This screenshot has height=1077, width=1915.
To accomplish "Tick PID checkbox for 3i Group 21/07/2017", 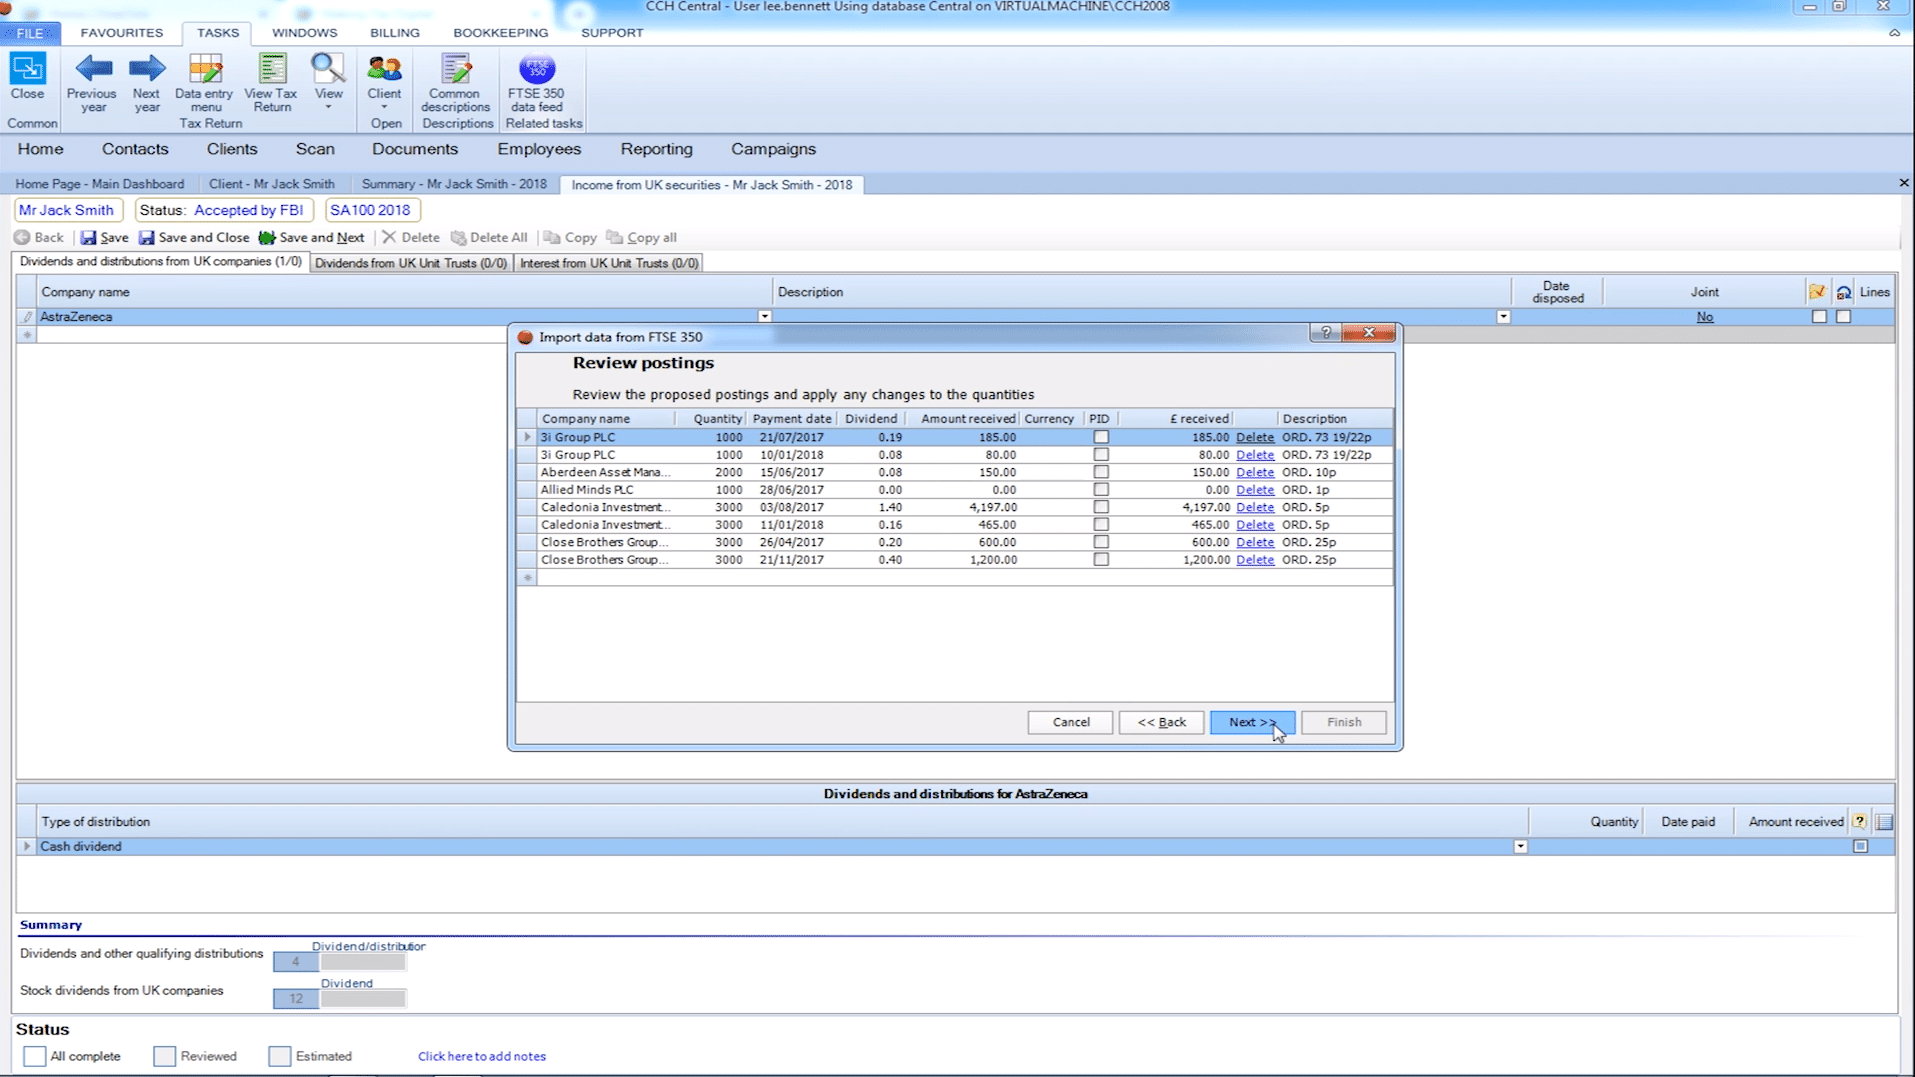I will (1101, 437).
